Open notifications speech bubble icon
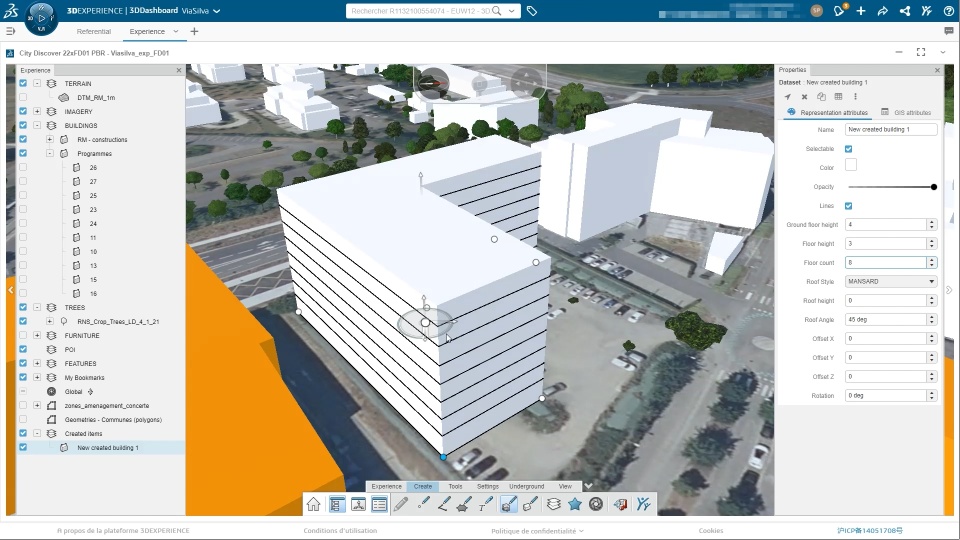The height and width of the screenshot is (540, 960). [839, 10]
